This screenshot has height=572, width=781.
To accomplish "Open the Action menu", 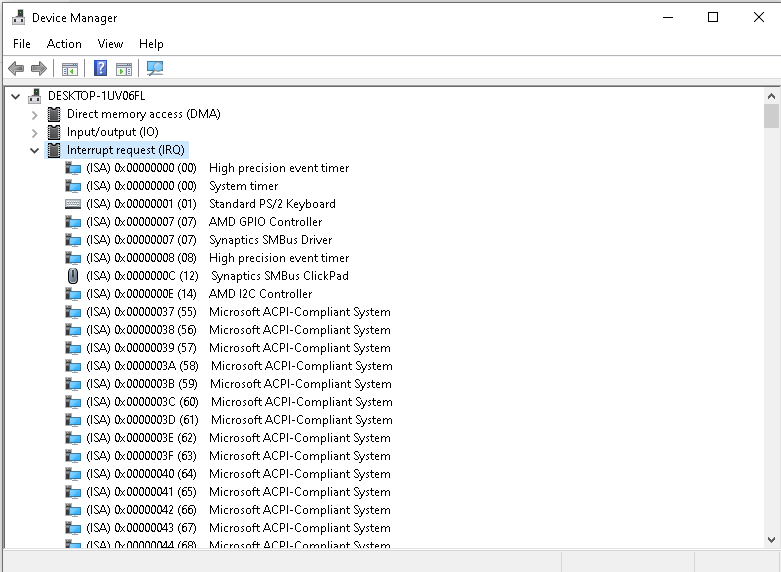I will tap(64, 44).
